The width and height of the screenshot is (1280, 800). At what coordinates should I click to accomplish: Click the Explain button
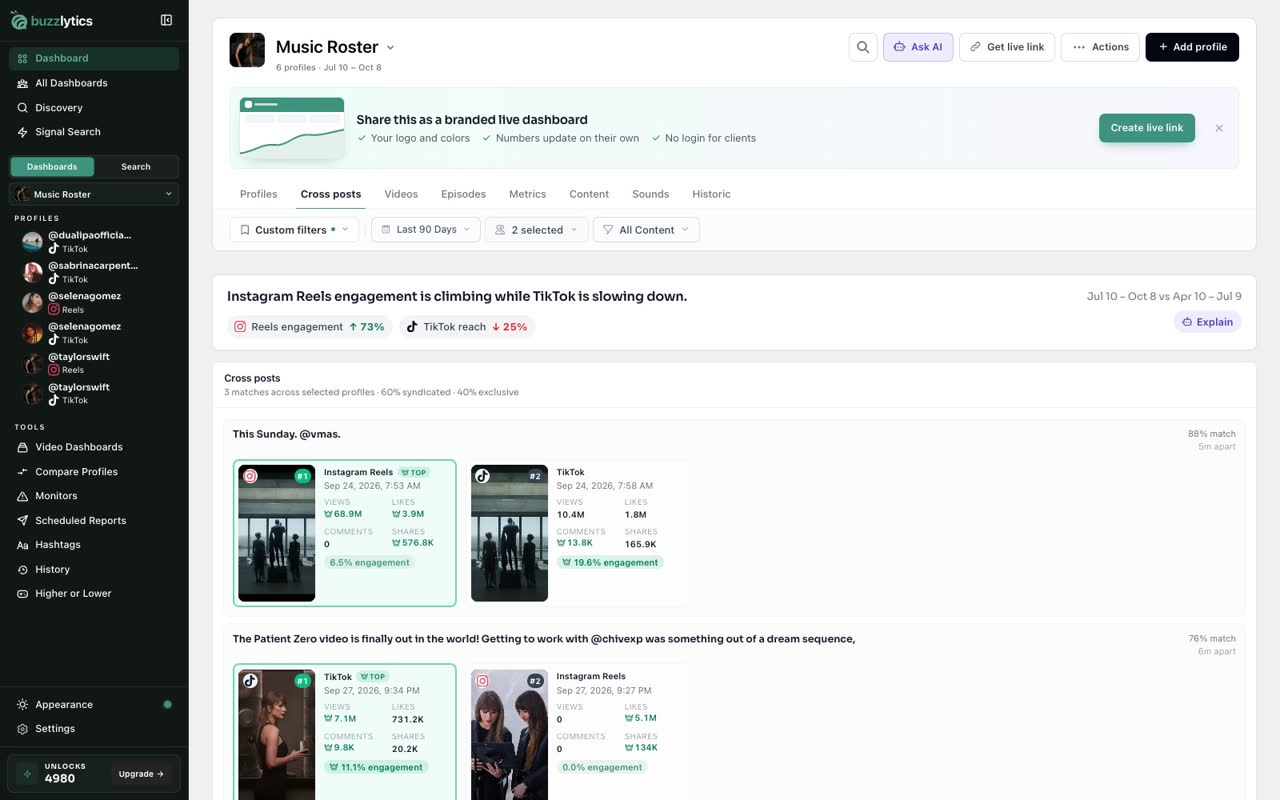pyautogui.click(x=1207, y=322)
